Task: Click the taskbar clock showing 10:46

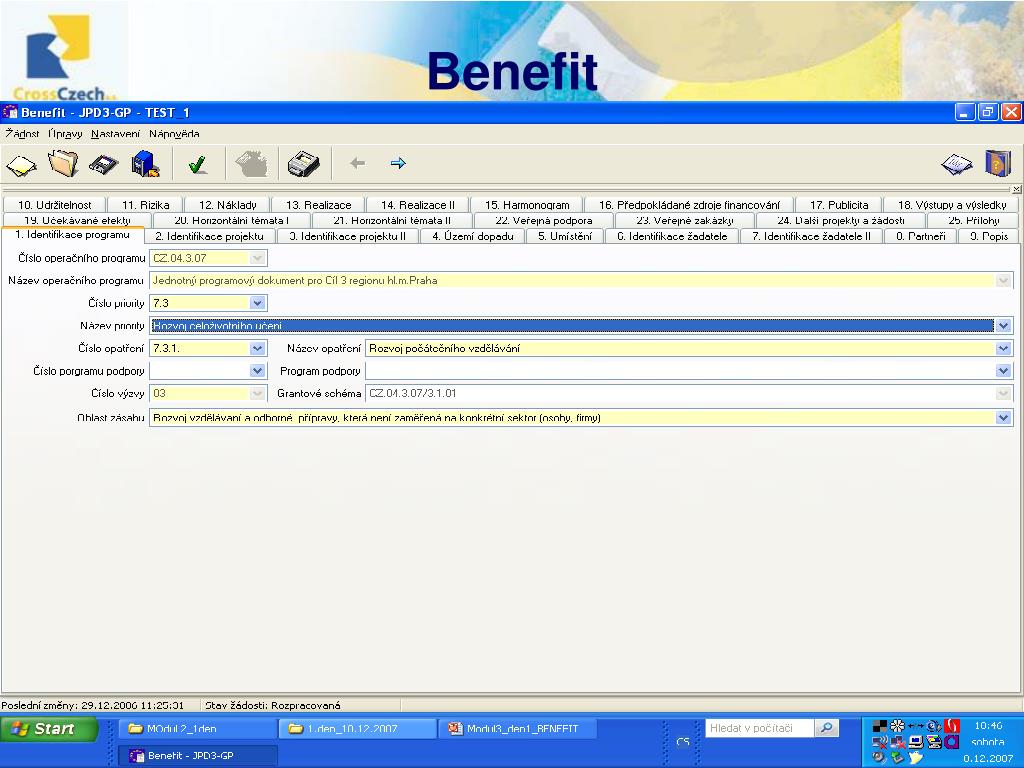Action: click(987, 726)
